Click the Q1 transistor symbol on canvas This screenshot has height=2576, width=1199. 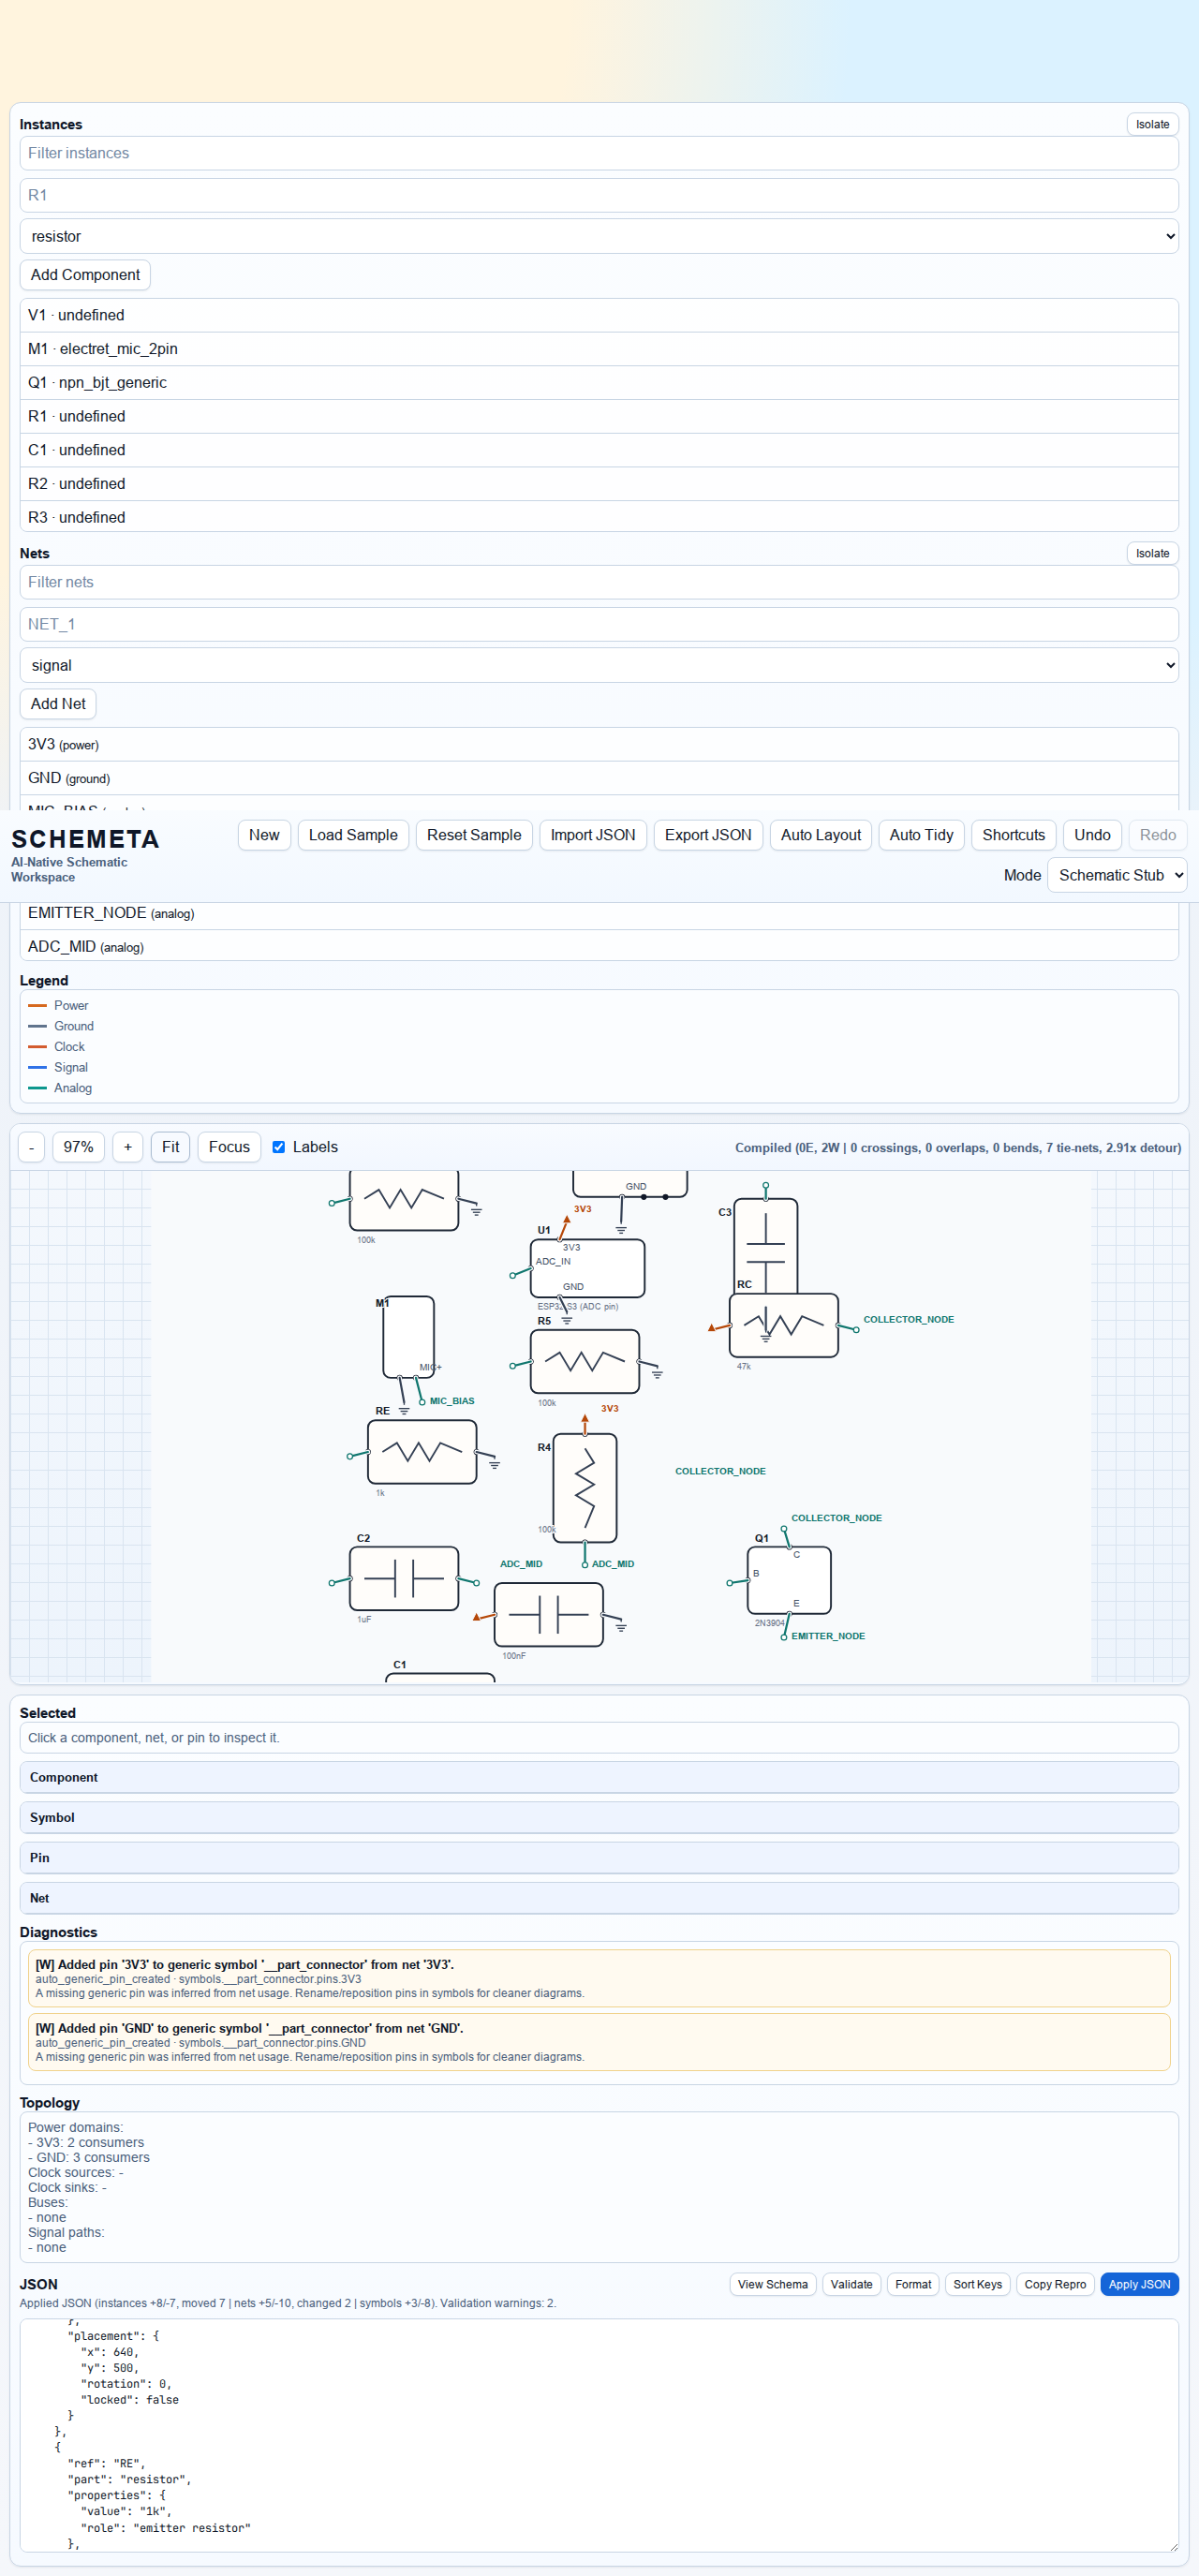pos(788,1580)
